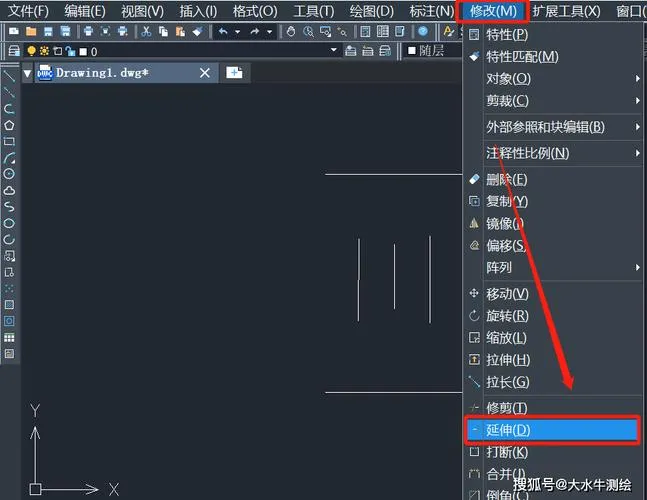The width and height of the screenshot is (647, 500).
Task: Expand the layer list dropdown
Action: pyautogui.click(x=333, y=50)
